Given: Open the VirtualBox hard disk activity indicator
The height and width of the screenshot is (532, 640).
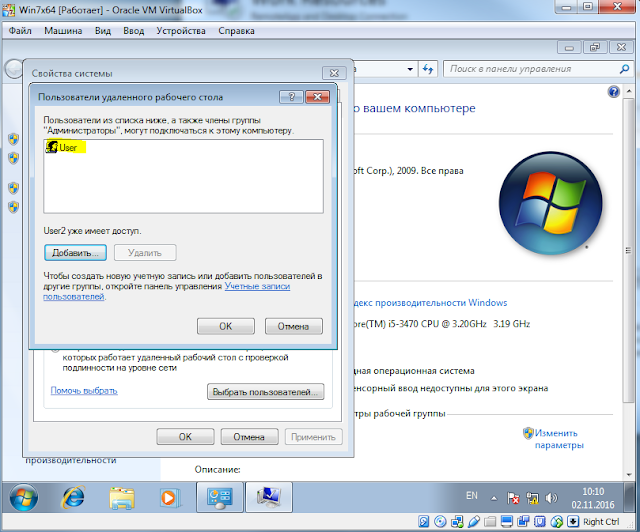Looking at the screenshot, I should coord(423,521).
